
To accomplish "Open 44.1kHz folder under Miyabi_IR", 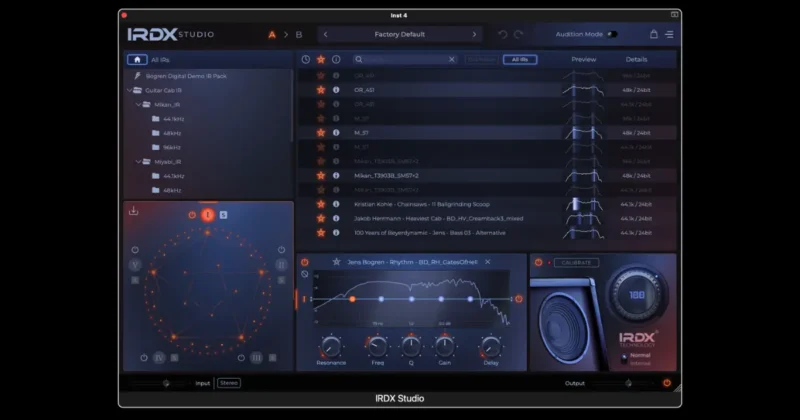I will [x=173, y=176].
